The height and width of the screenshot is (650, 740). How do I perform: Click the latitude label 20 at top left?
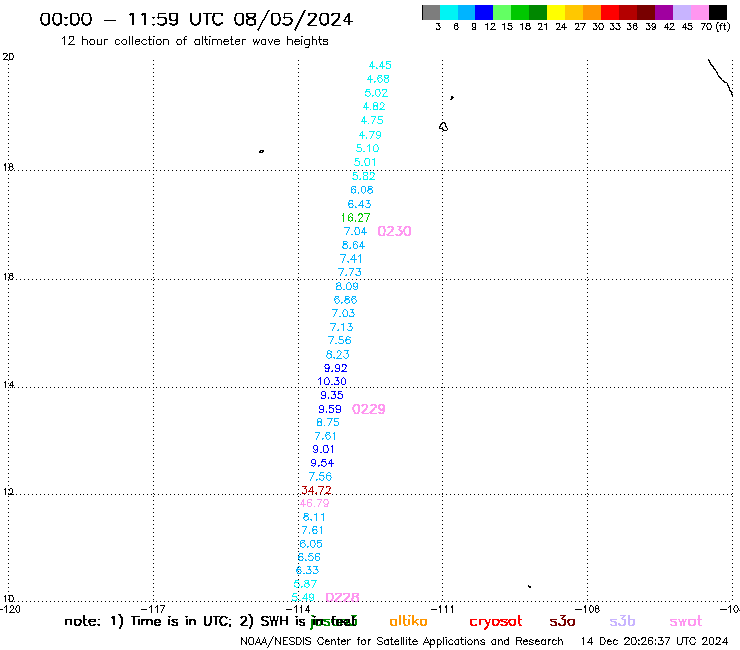pos(8,57)
